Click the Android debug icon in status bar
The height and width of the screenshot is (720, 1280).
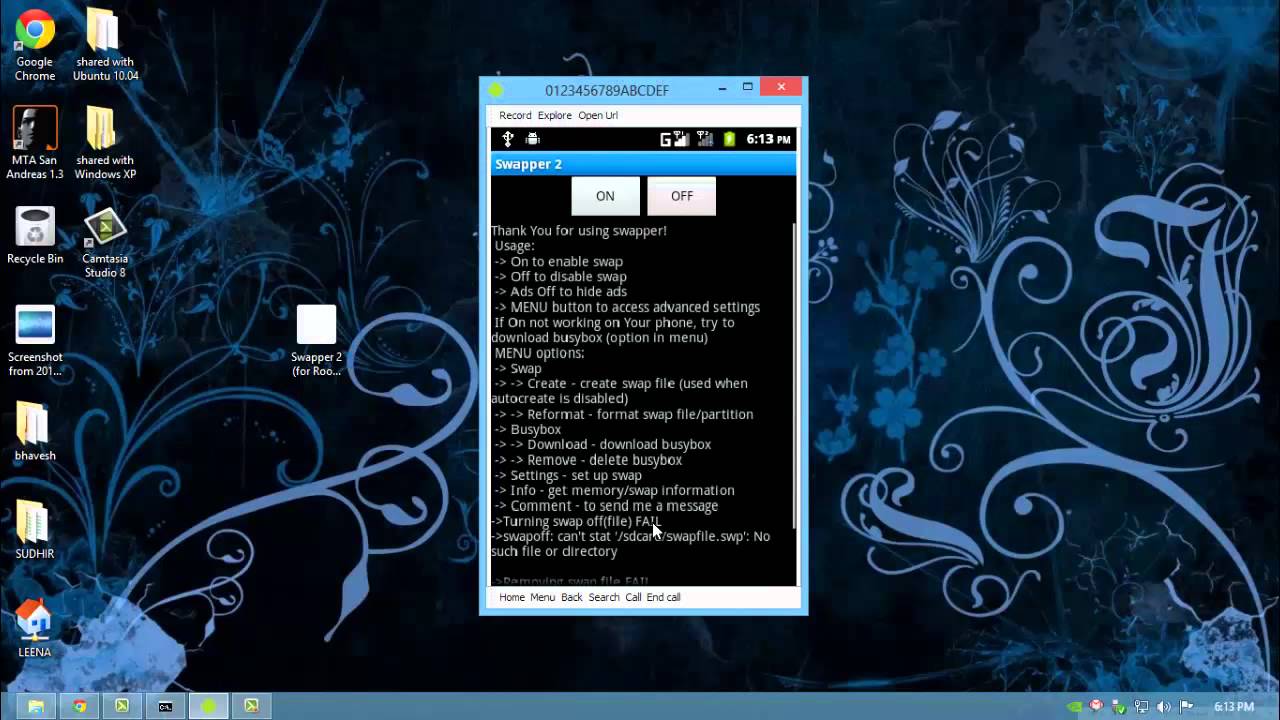click(532, 139)
